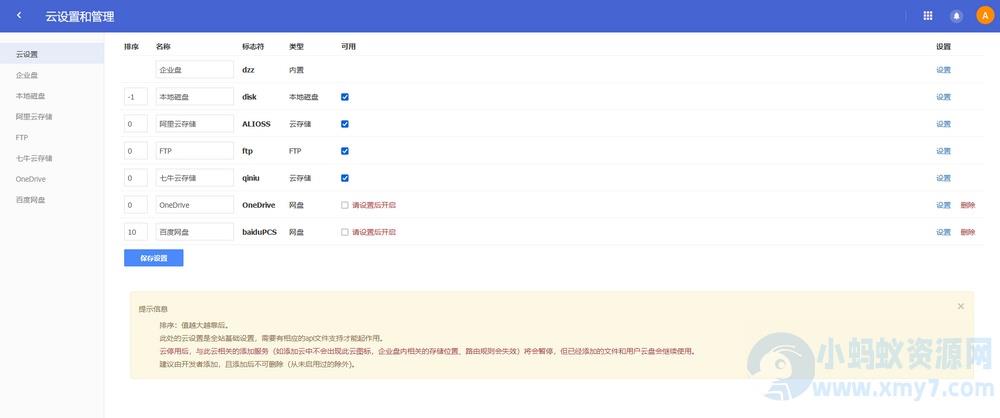Viewport: 1000px width, 418px height.
Task: Click the ALIOSS identifier text
Action: [x=256, y=124]
